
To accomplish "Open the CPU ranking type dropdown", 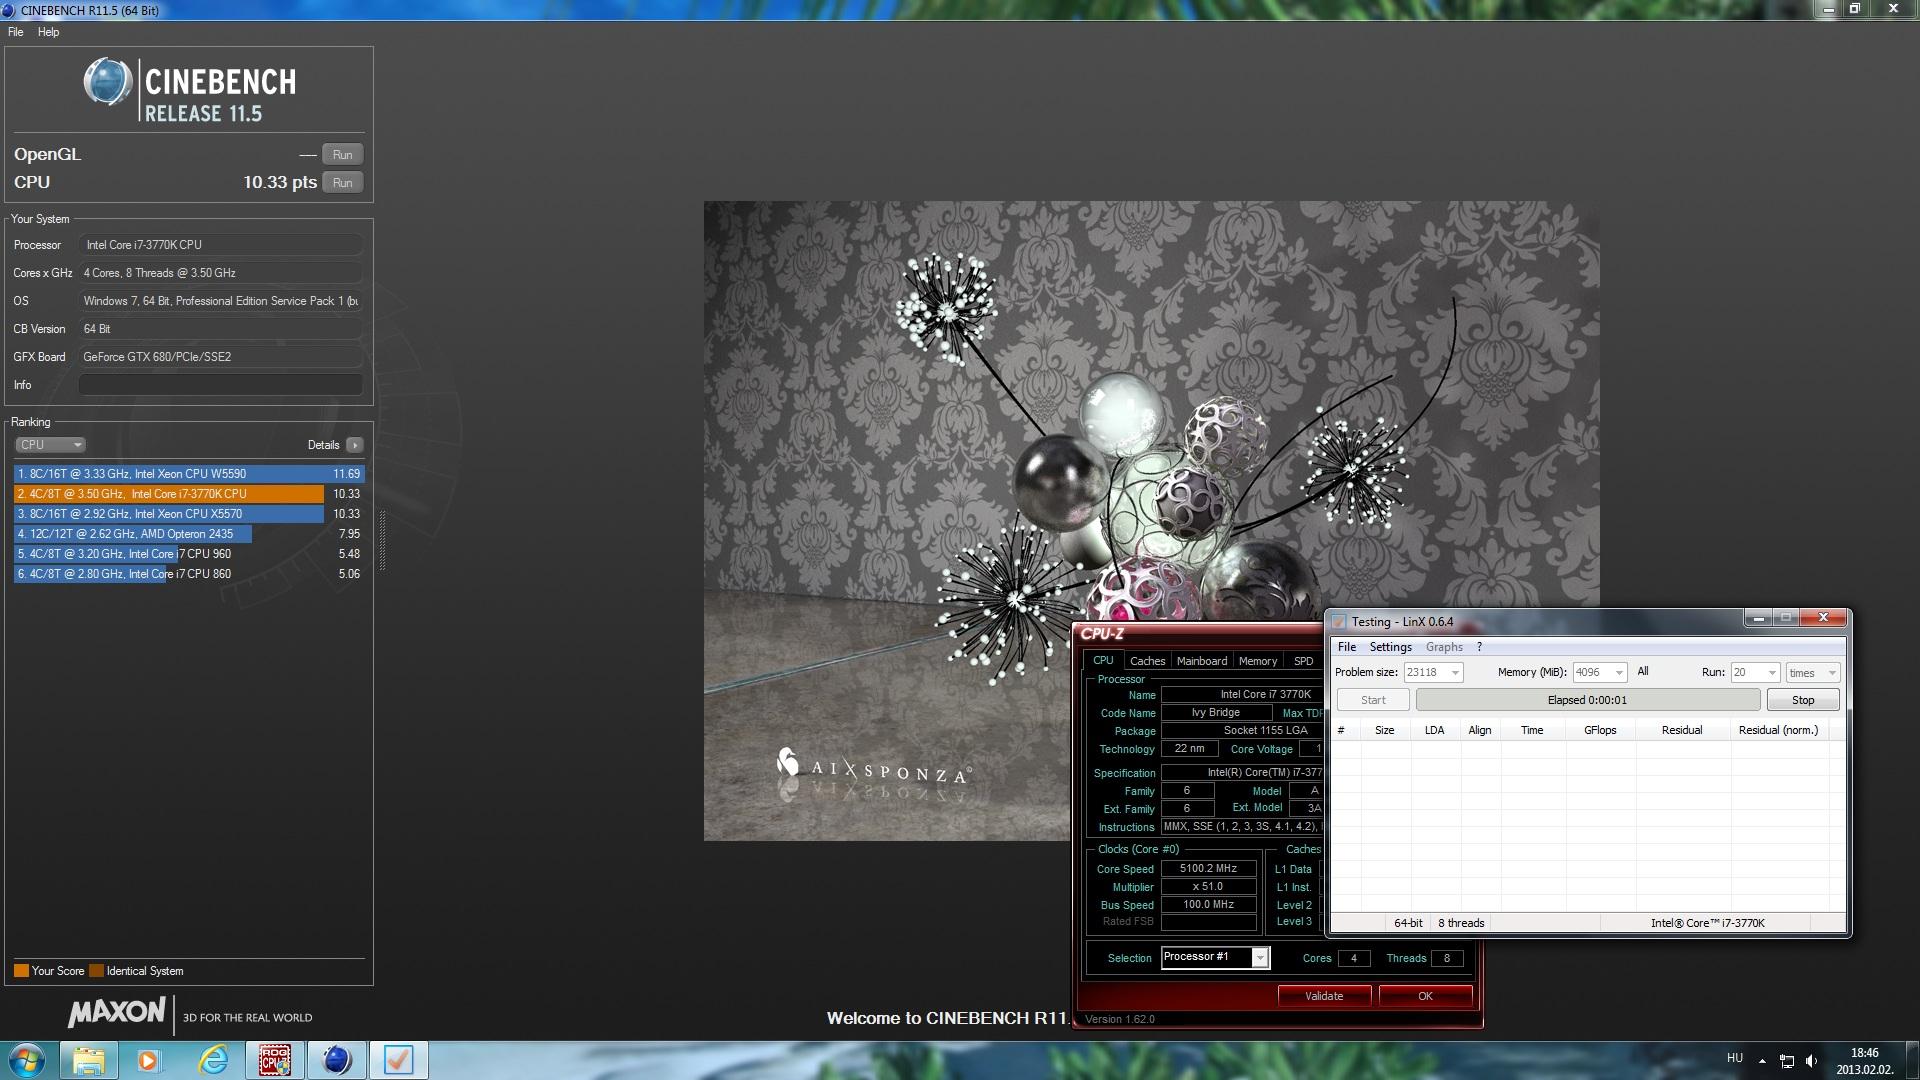I will [x=50, y=445].
